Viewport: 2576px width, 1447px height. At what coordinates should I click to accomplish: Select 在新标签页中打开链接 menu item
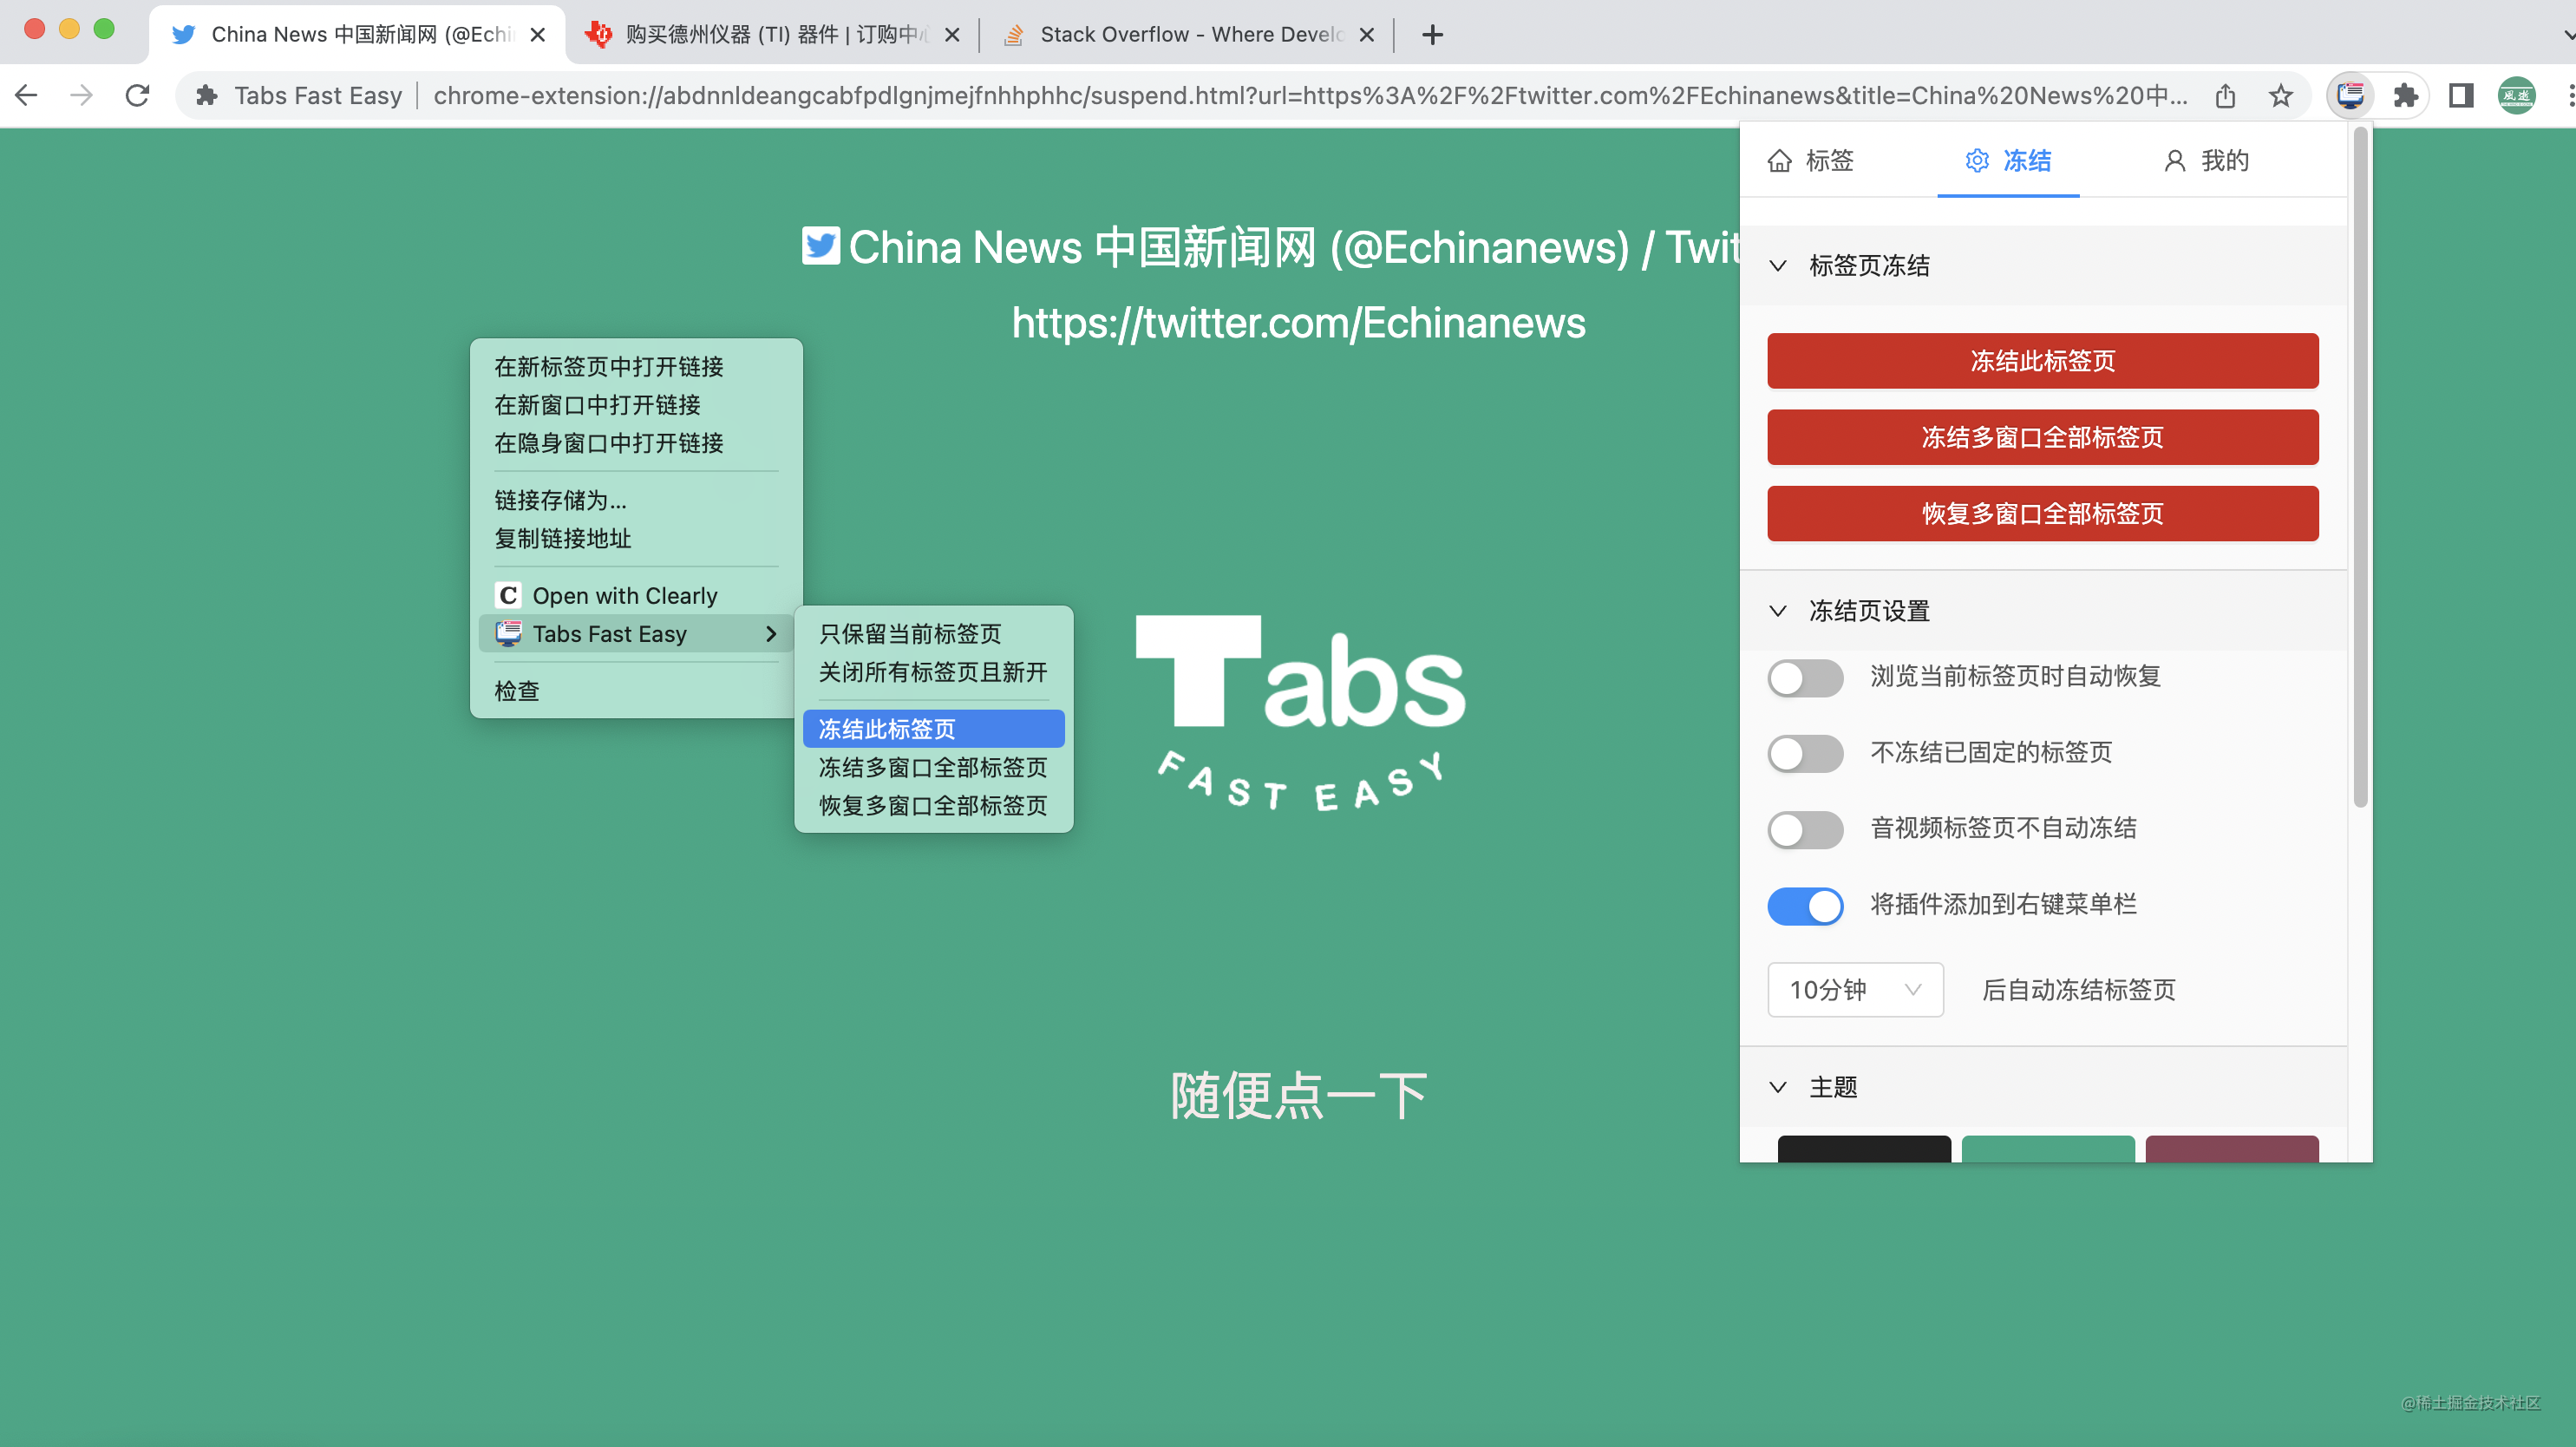[636, 366]
